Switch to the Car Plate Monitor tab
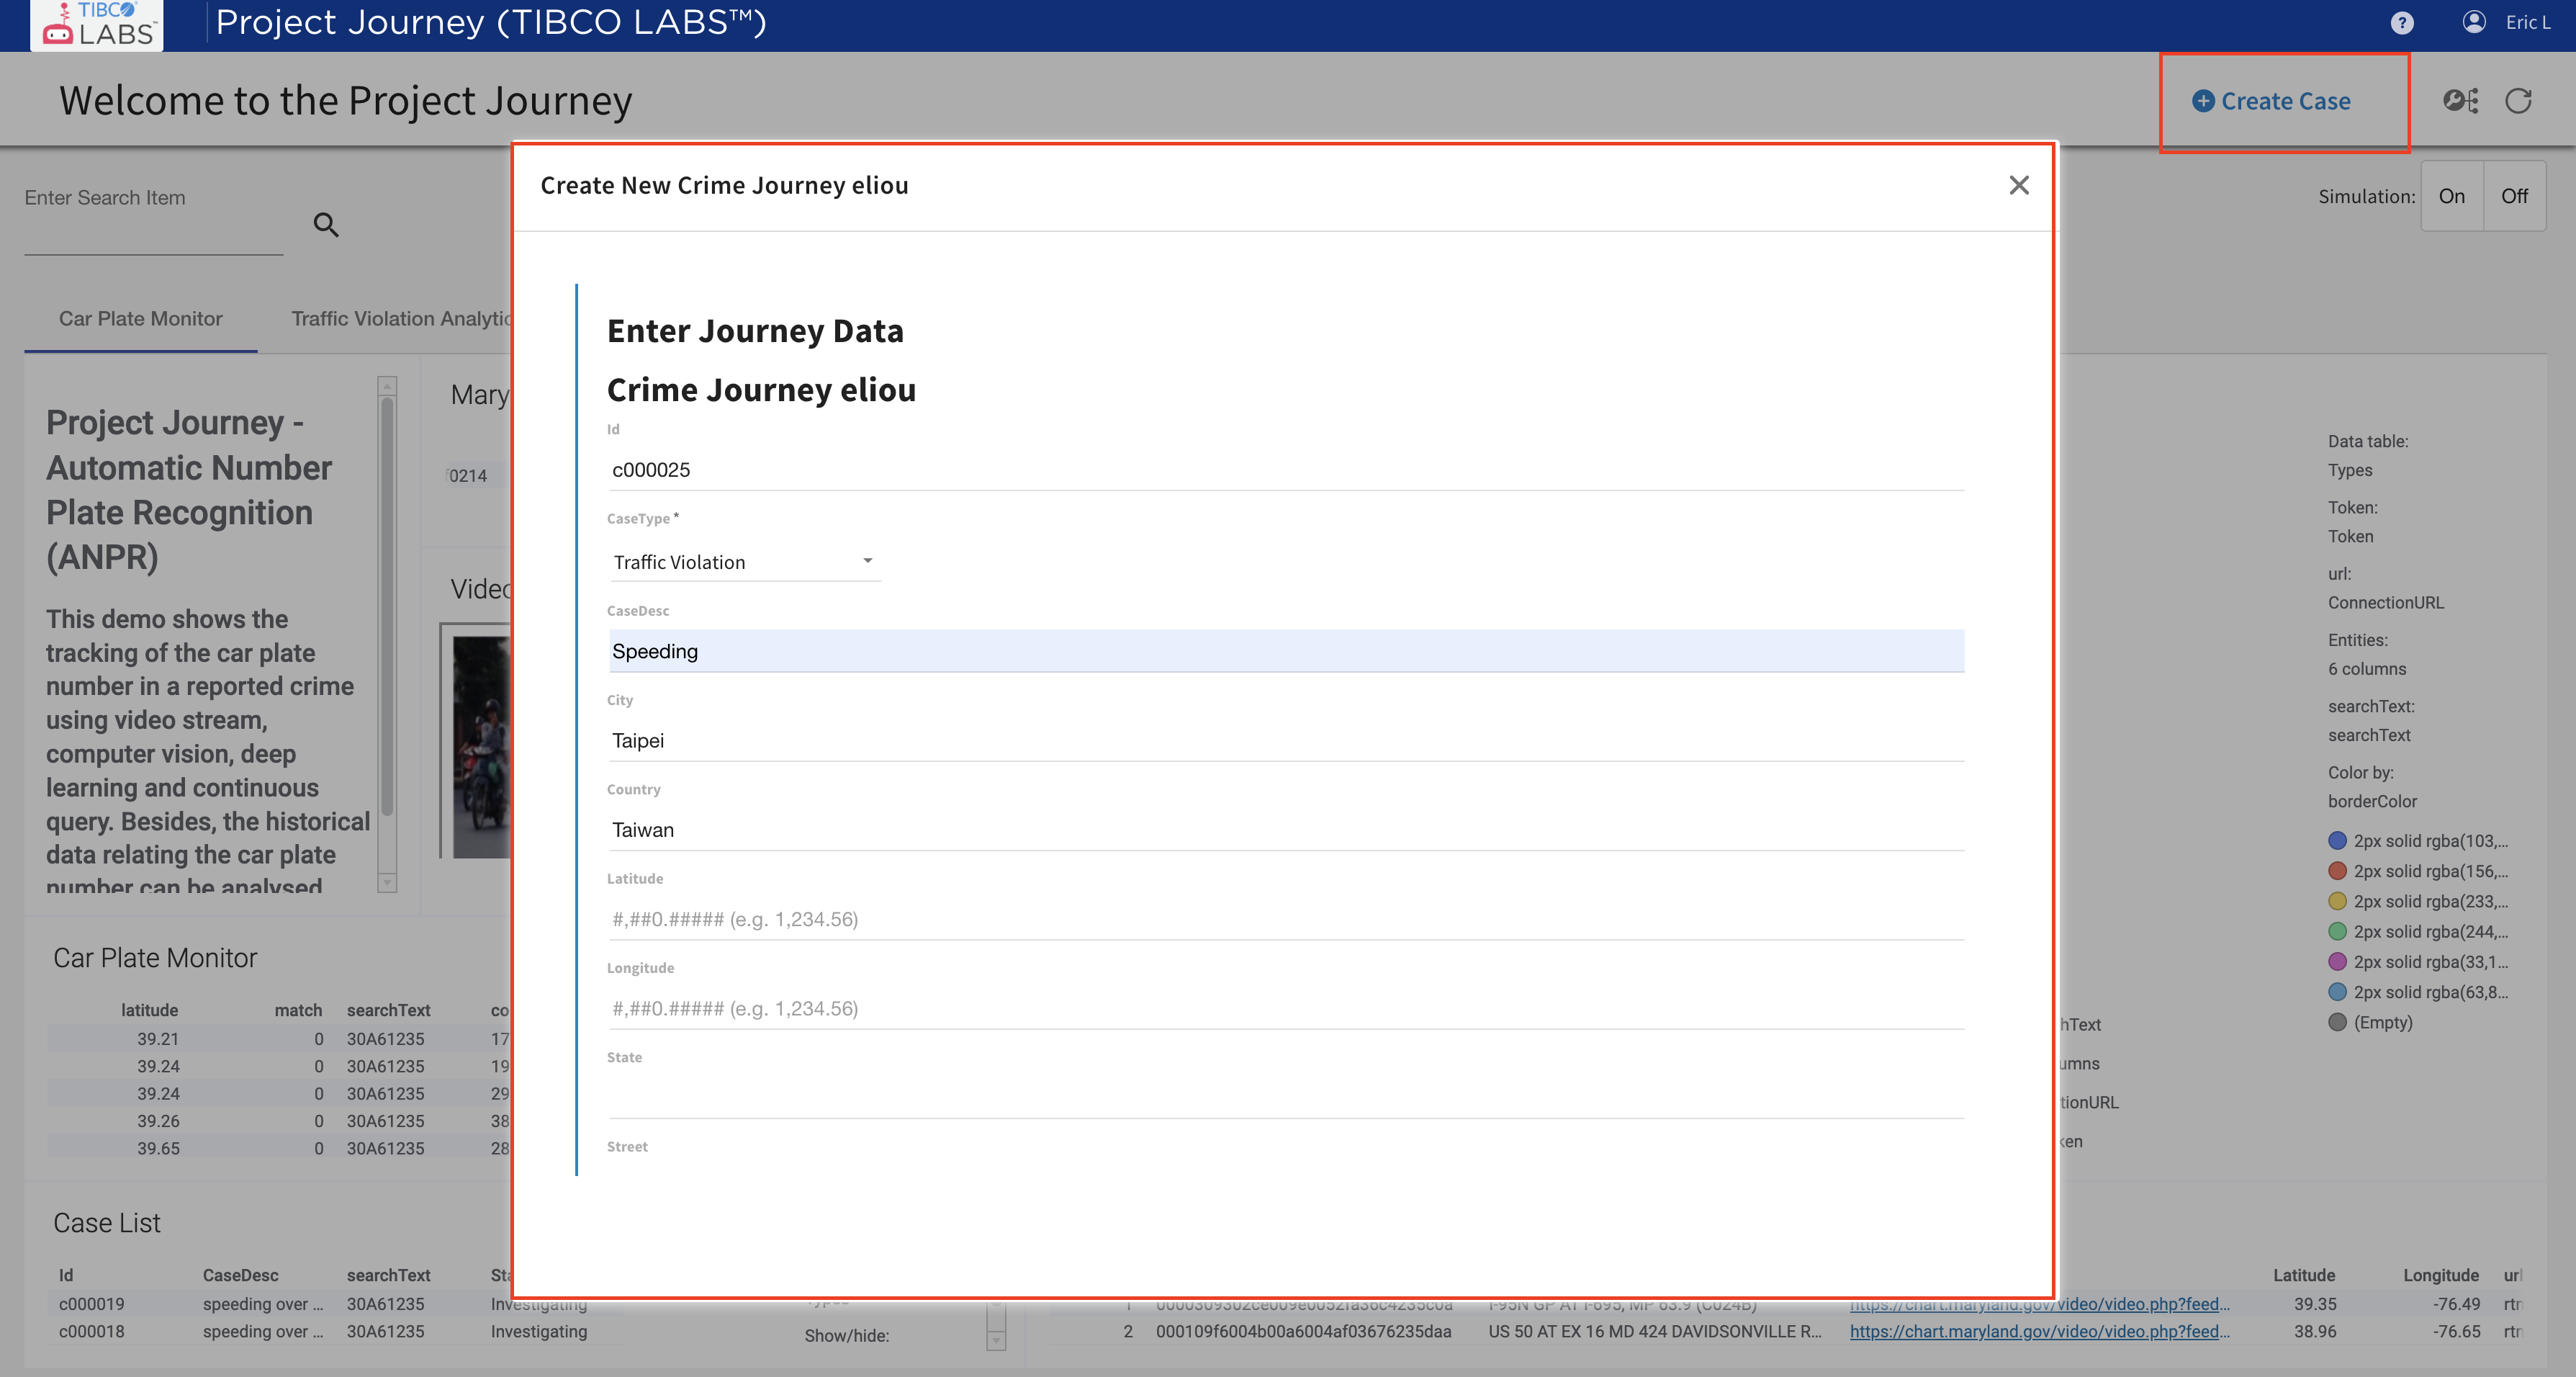Viewport: 2576px width, 1377px height. (x=140, y=319)
